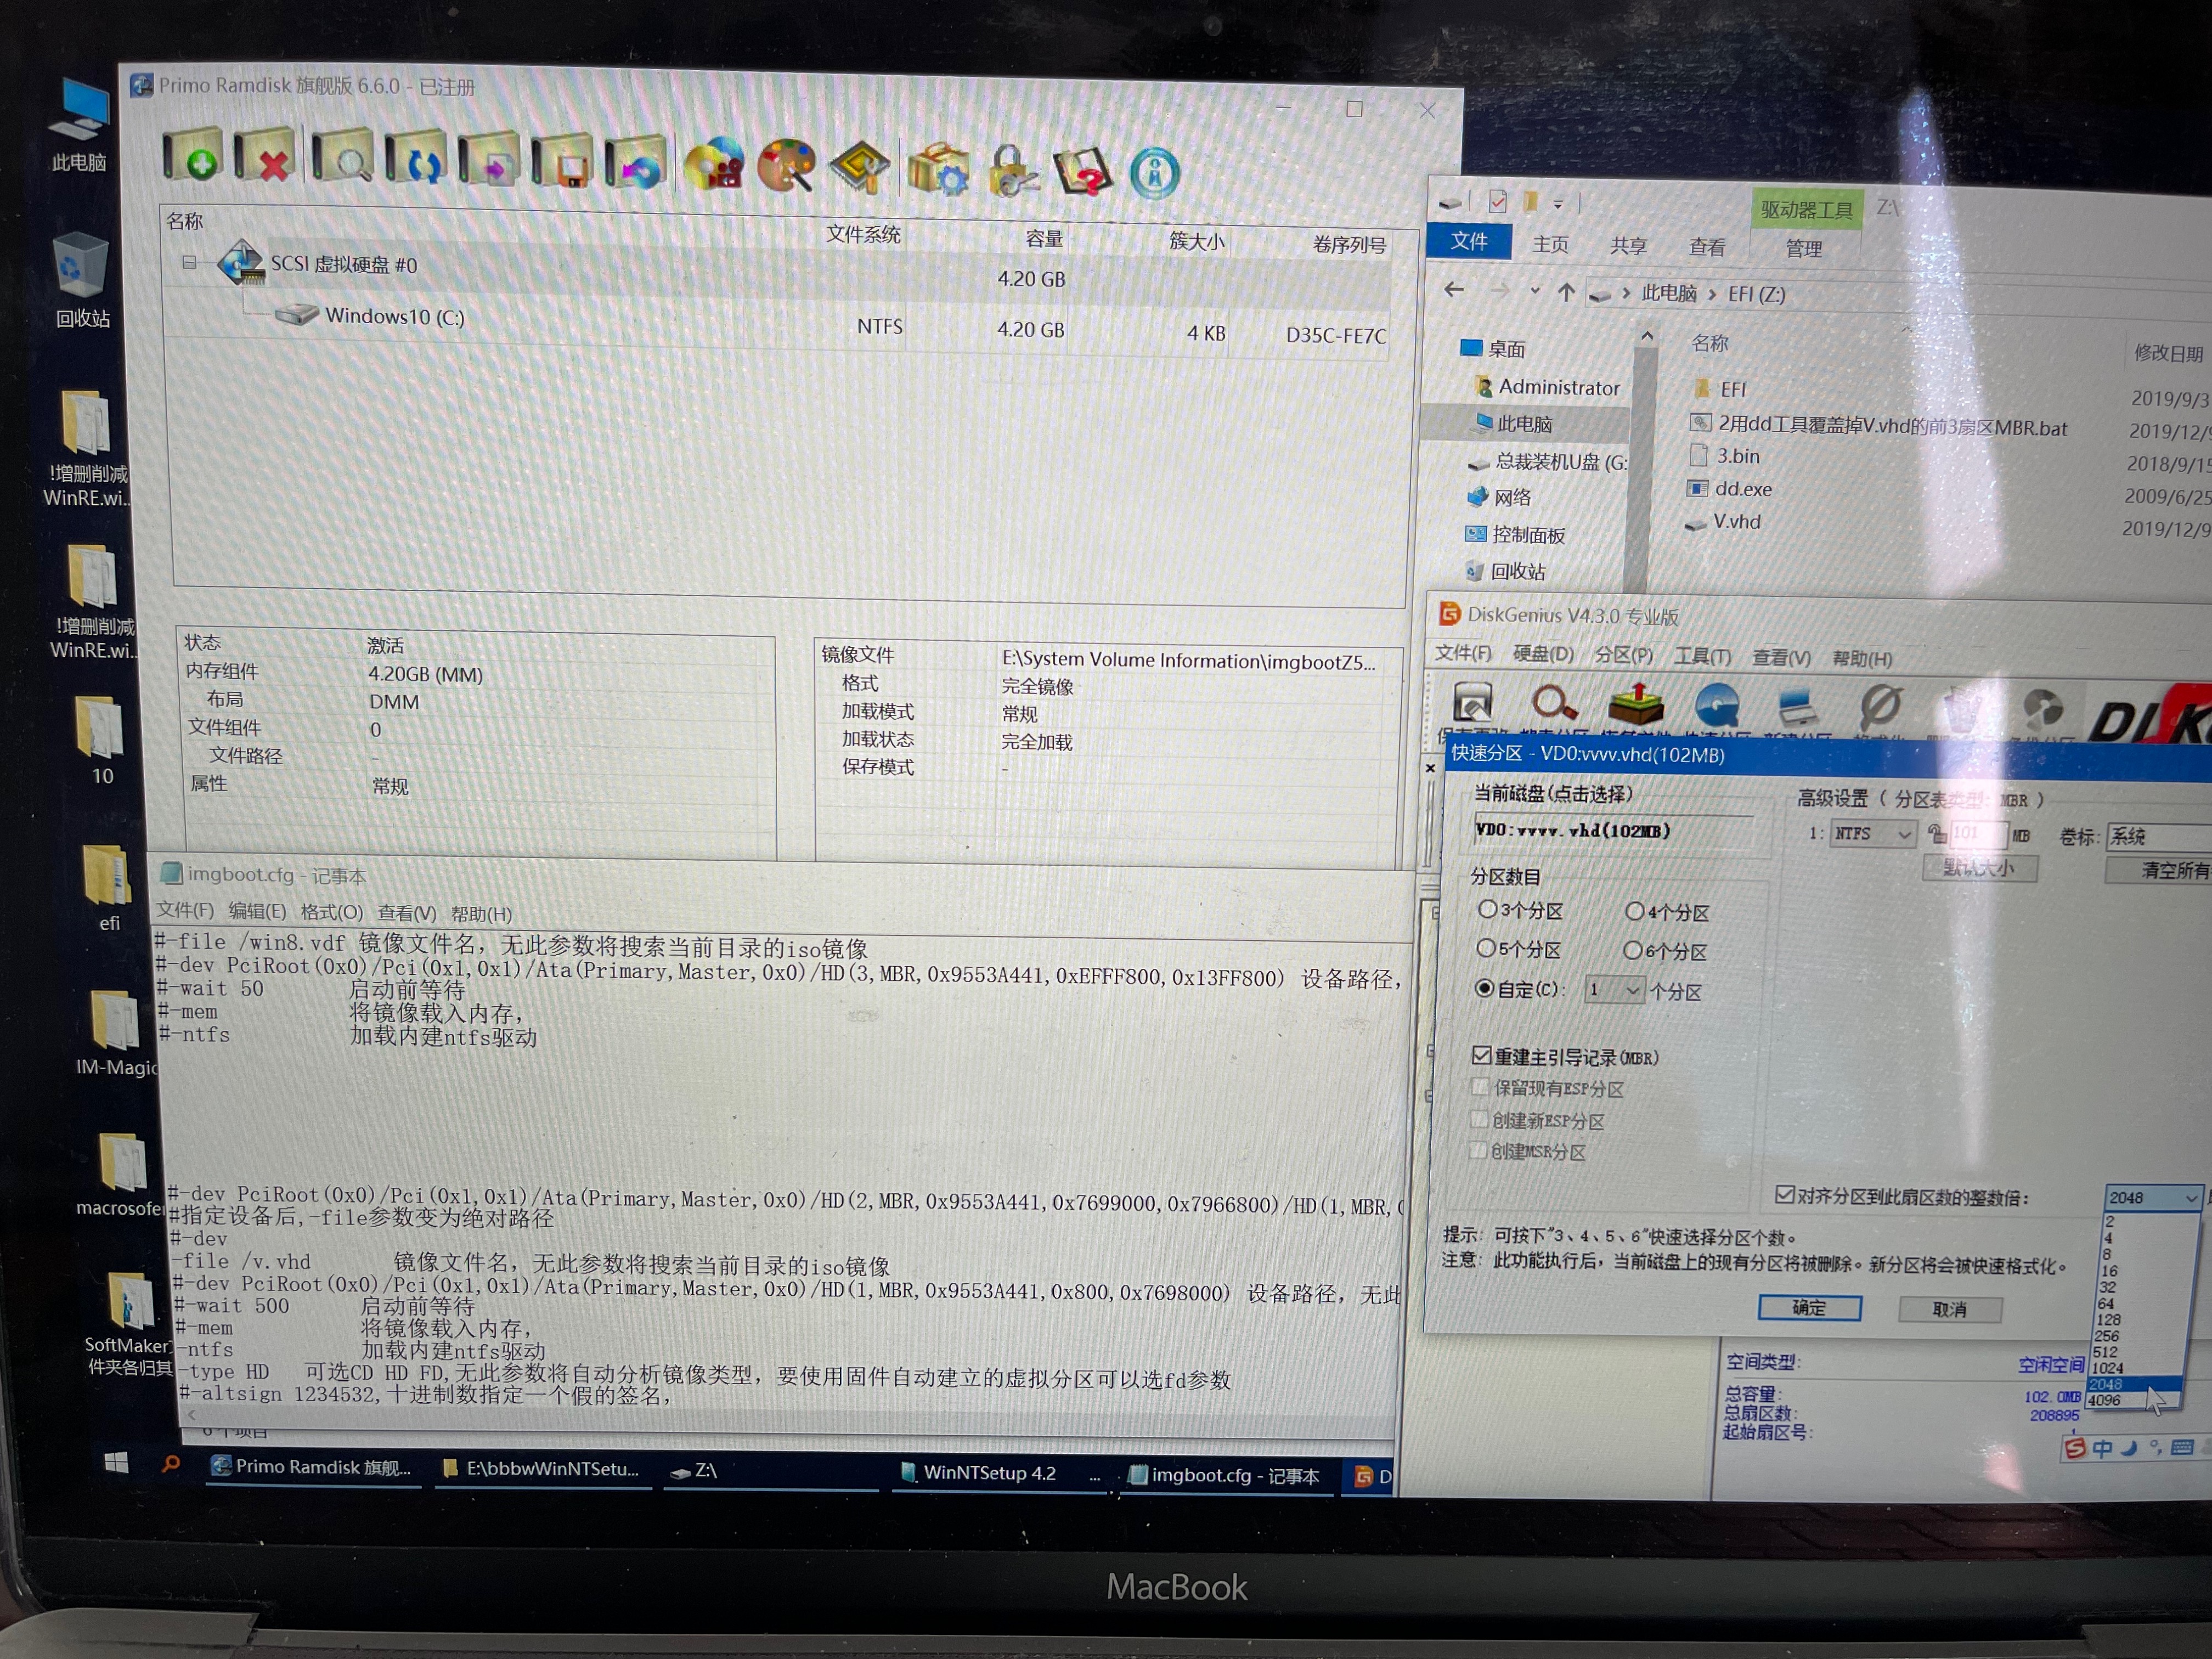
Task: Open Explorer quick access toolbar dropdown
Action: click(x=1558, y=204)
